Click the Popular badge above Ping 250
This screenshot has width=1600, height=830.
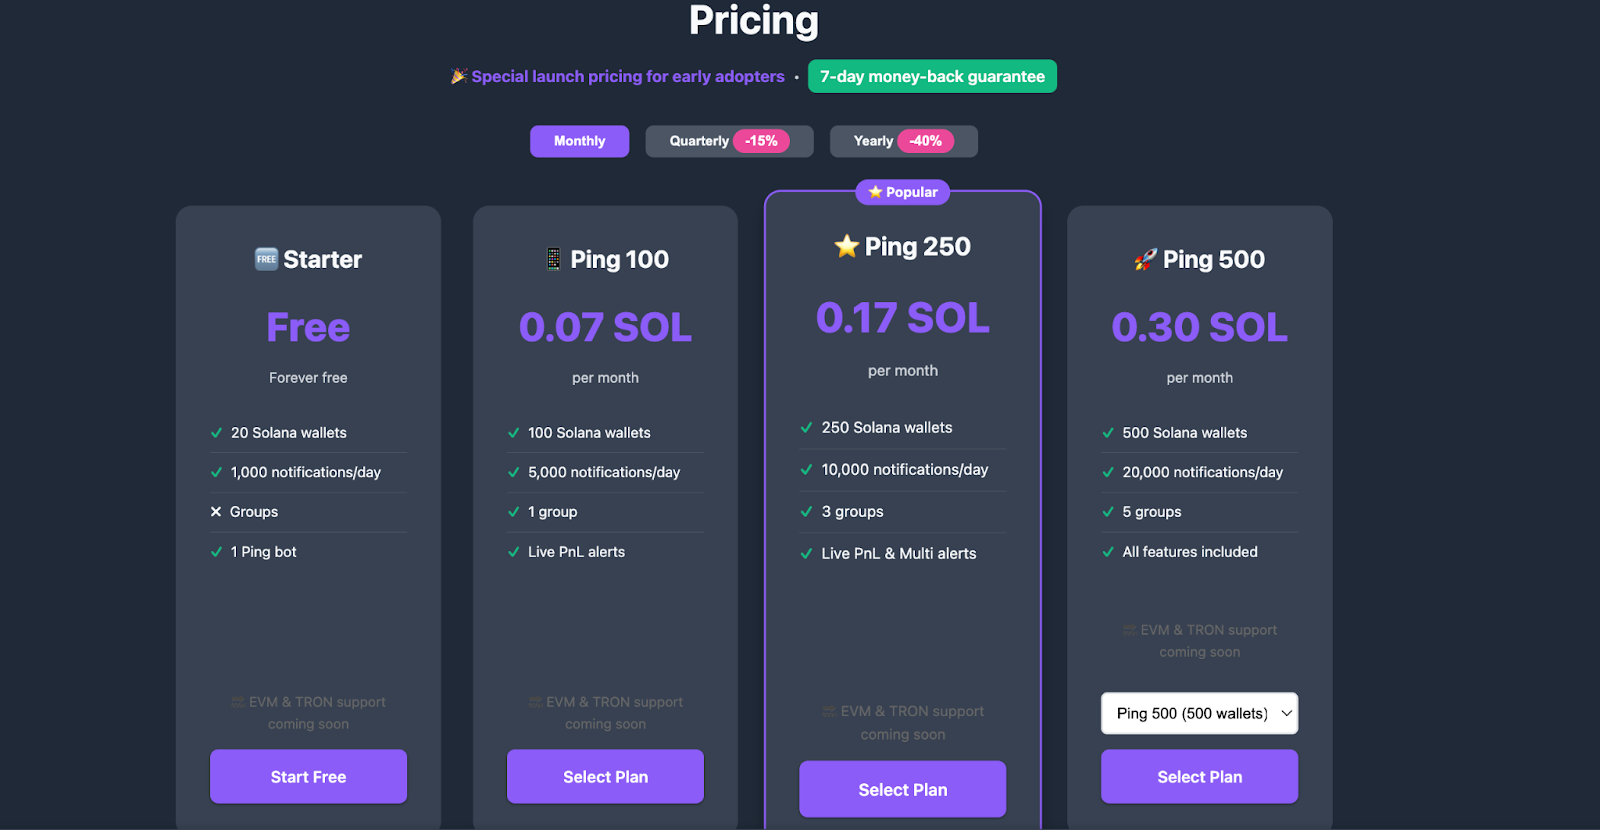click(x=901, y=192)
